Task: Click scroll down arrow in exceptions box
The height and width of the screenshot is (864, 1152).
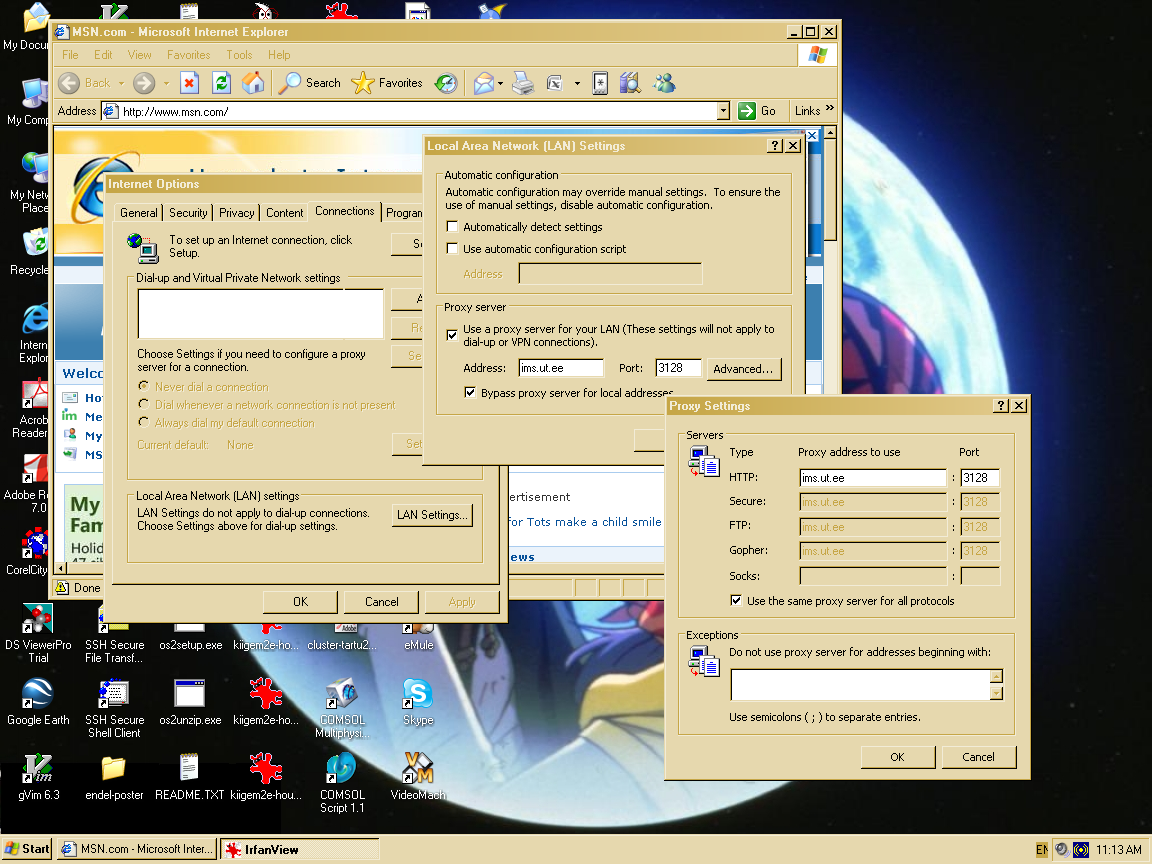Action: click(x=996, y=693)
